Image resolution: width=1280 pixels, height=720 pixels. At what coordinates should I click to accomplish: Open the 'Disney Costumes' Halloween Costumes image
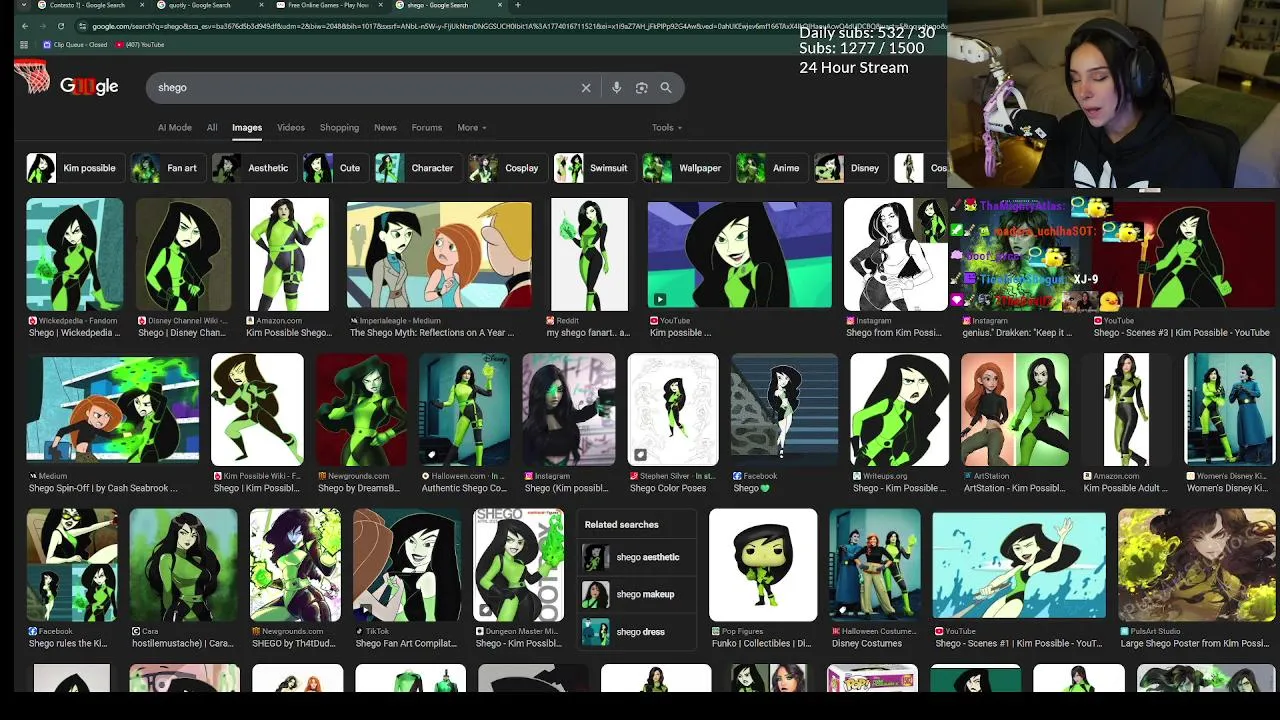point(874,565)
